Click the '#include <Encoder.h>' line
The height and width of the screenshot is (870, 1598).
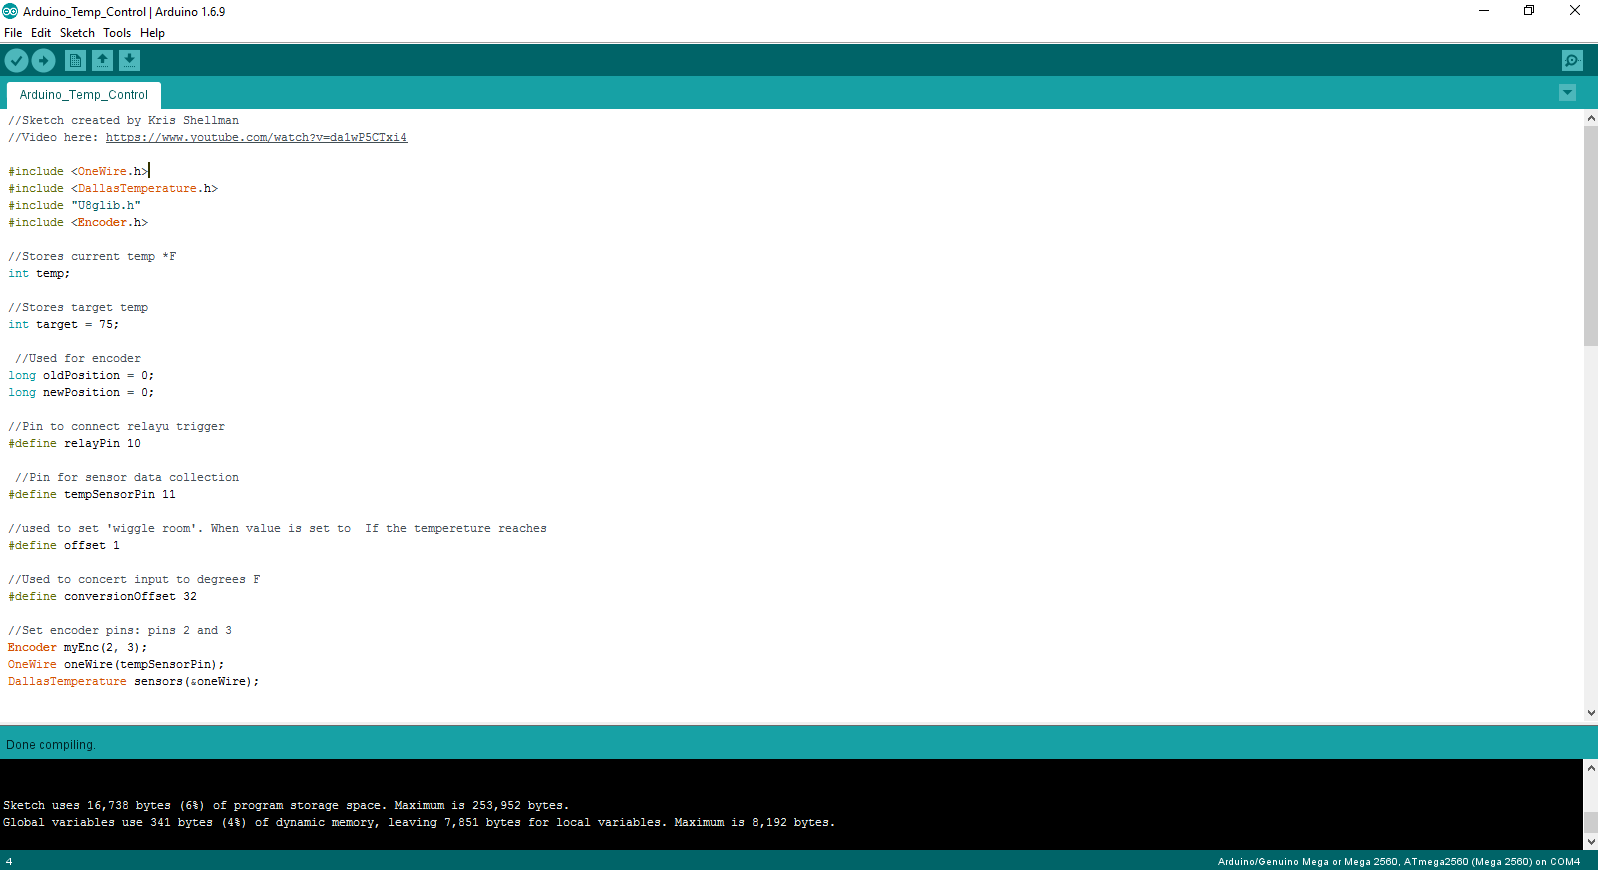(x=78, y=223)
